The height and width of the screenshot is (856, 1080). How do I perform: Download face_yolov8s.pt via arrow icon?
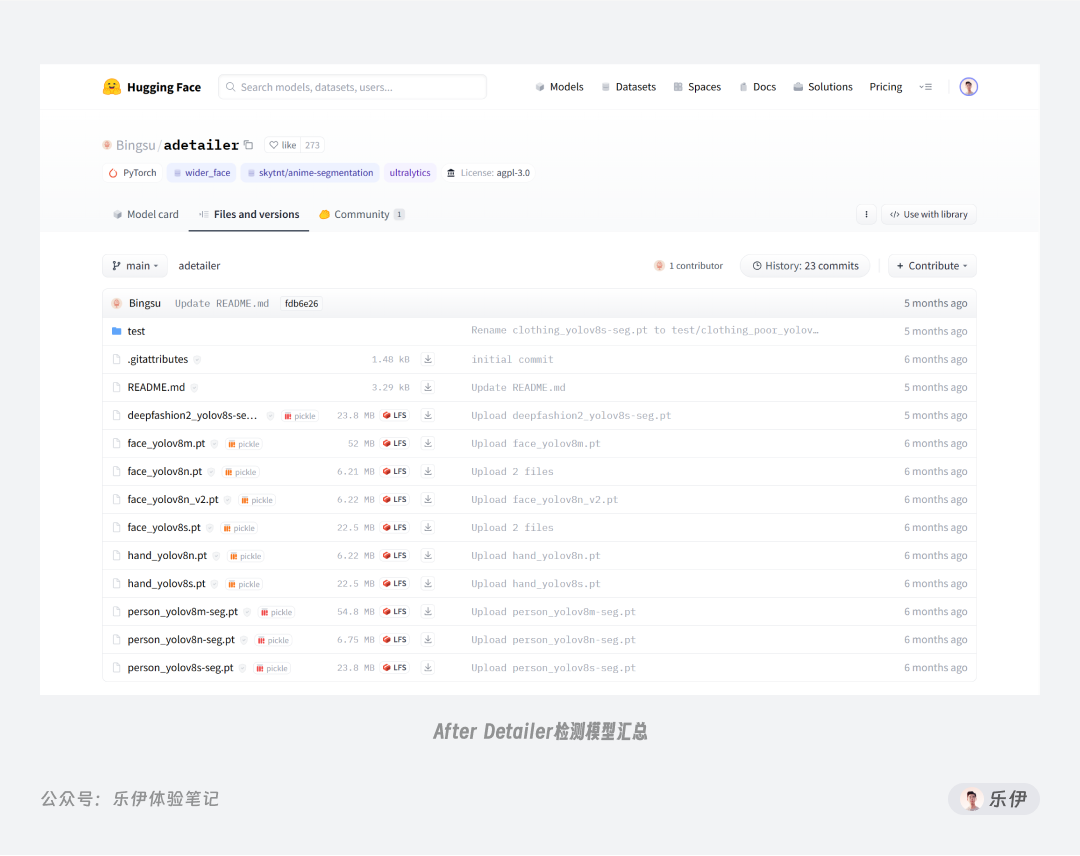tap(428, 528)
